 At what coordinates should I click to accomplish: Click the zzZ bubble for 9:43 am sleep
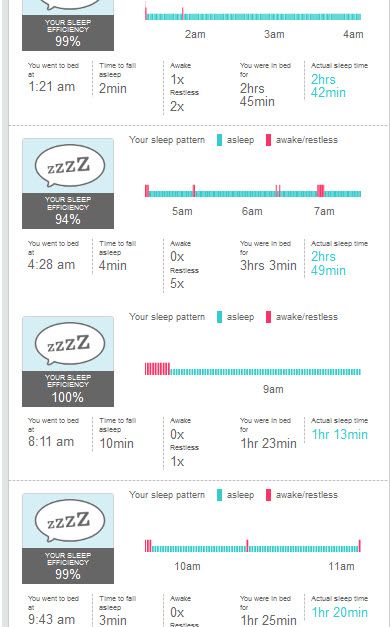[x=70, y=520]
